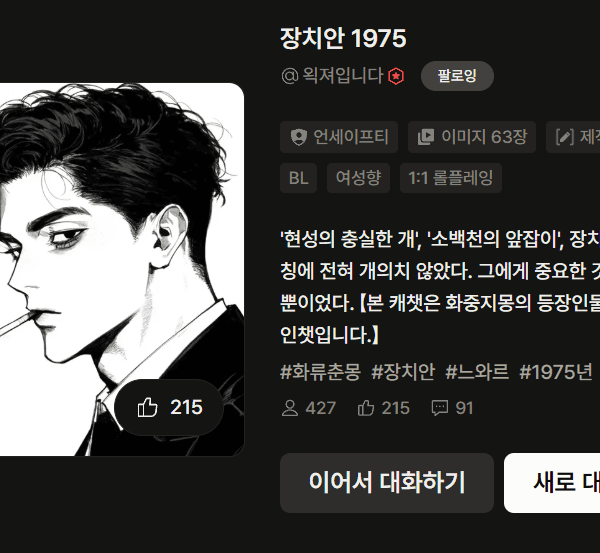This screenshot has width=600, height=553.
Task: Select the 여성향 category tag
Action: pyautogui.click(x=359, y=178)
